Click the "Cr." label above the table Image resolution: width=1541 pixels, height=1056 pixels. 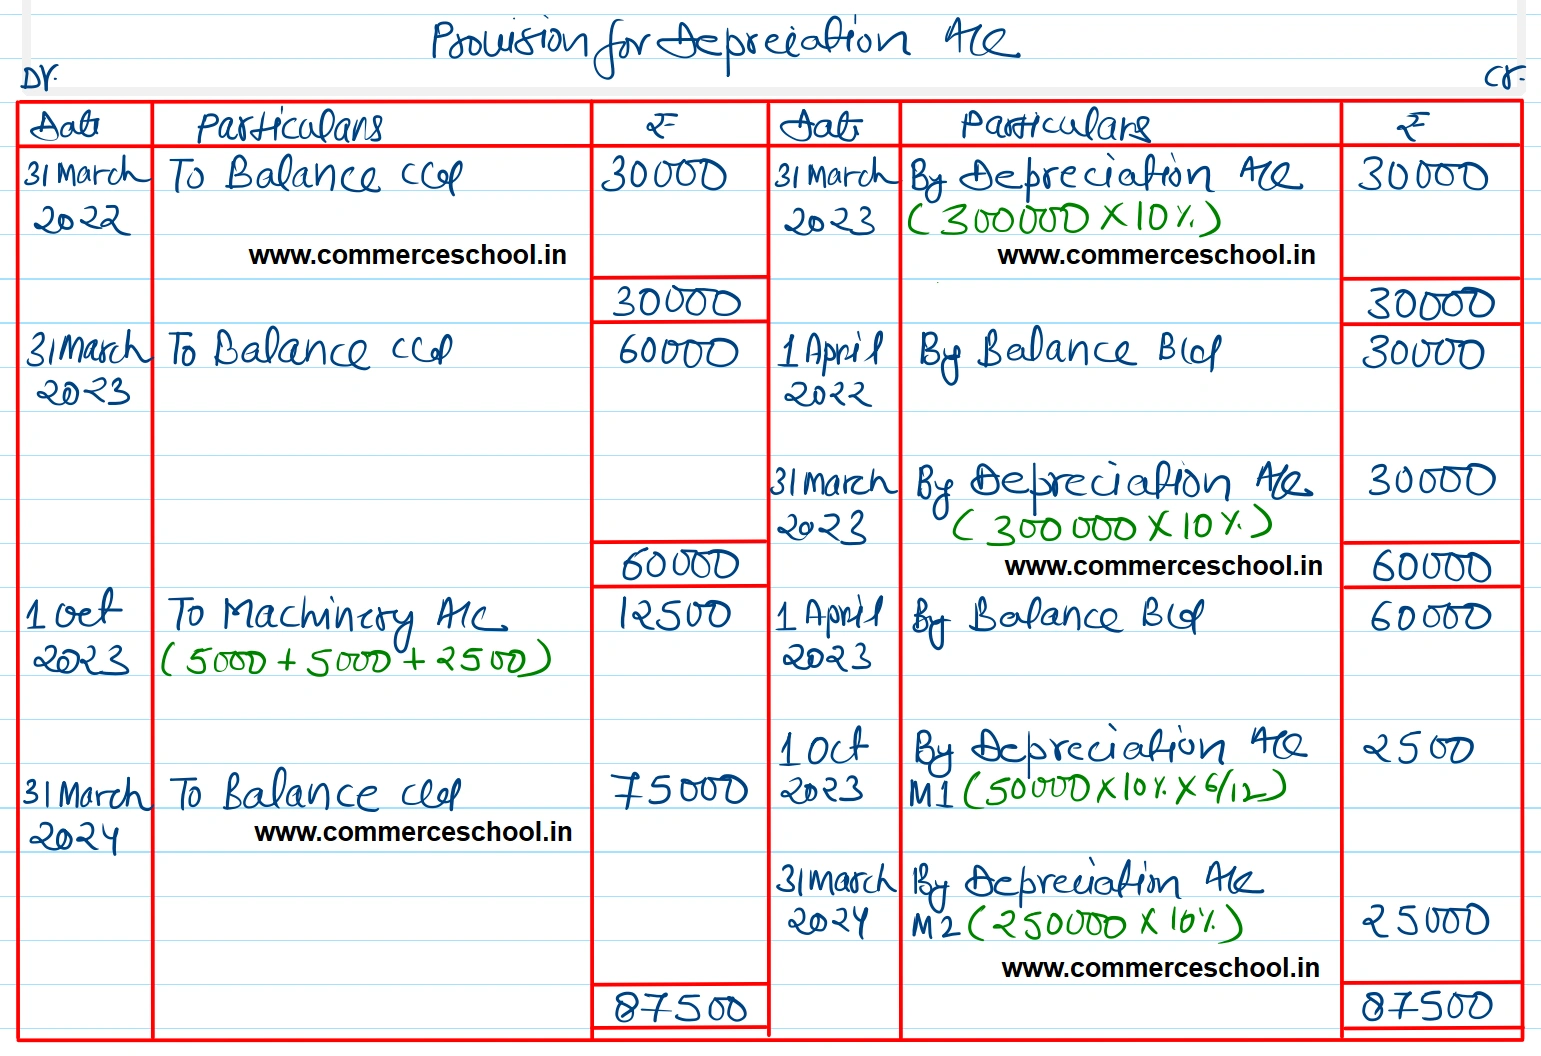pyautogui.click(x=1503, y=78)
